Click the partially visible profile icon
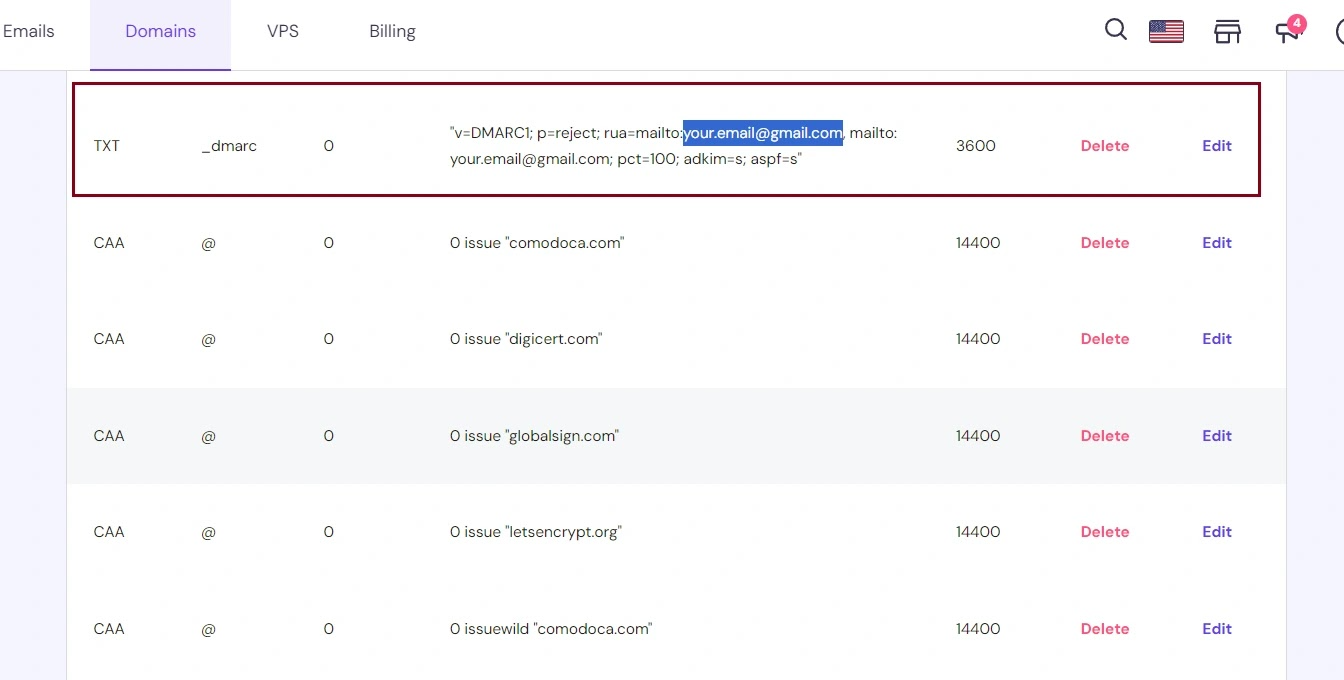This screenshot has height=680, width=1344. pyautogui.click(x=1339, y=31)
